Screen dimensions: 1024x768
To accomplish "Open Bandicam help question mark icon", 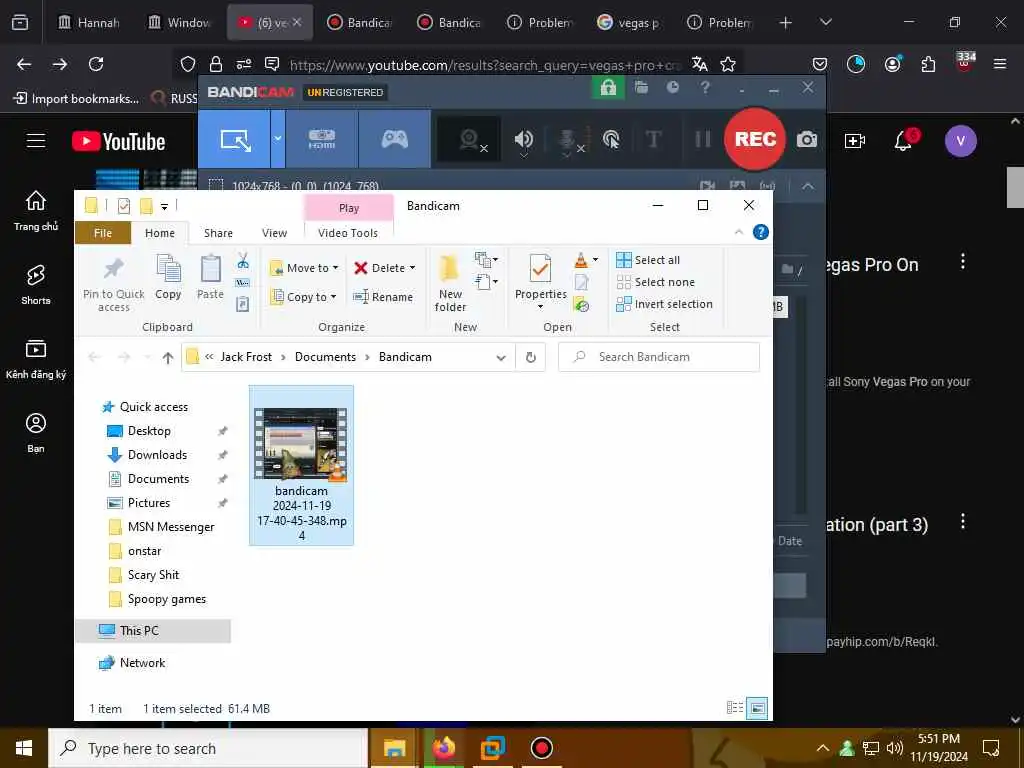I will (705, 87).
